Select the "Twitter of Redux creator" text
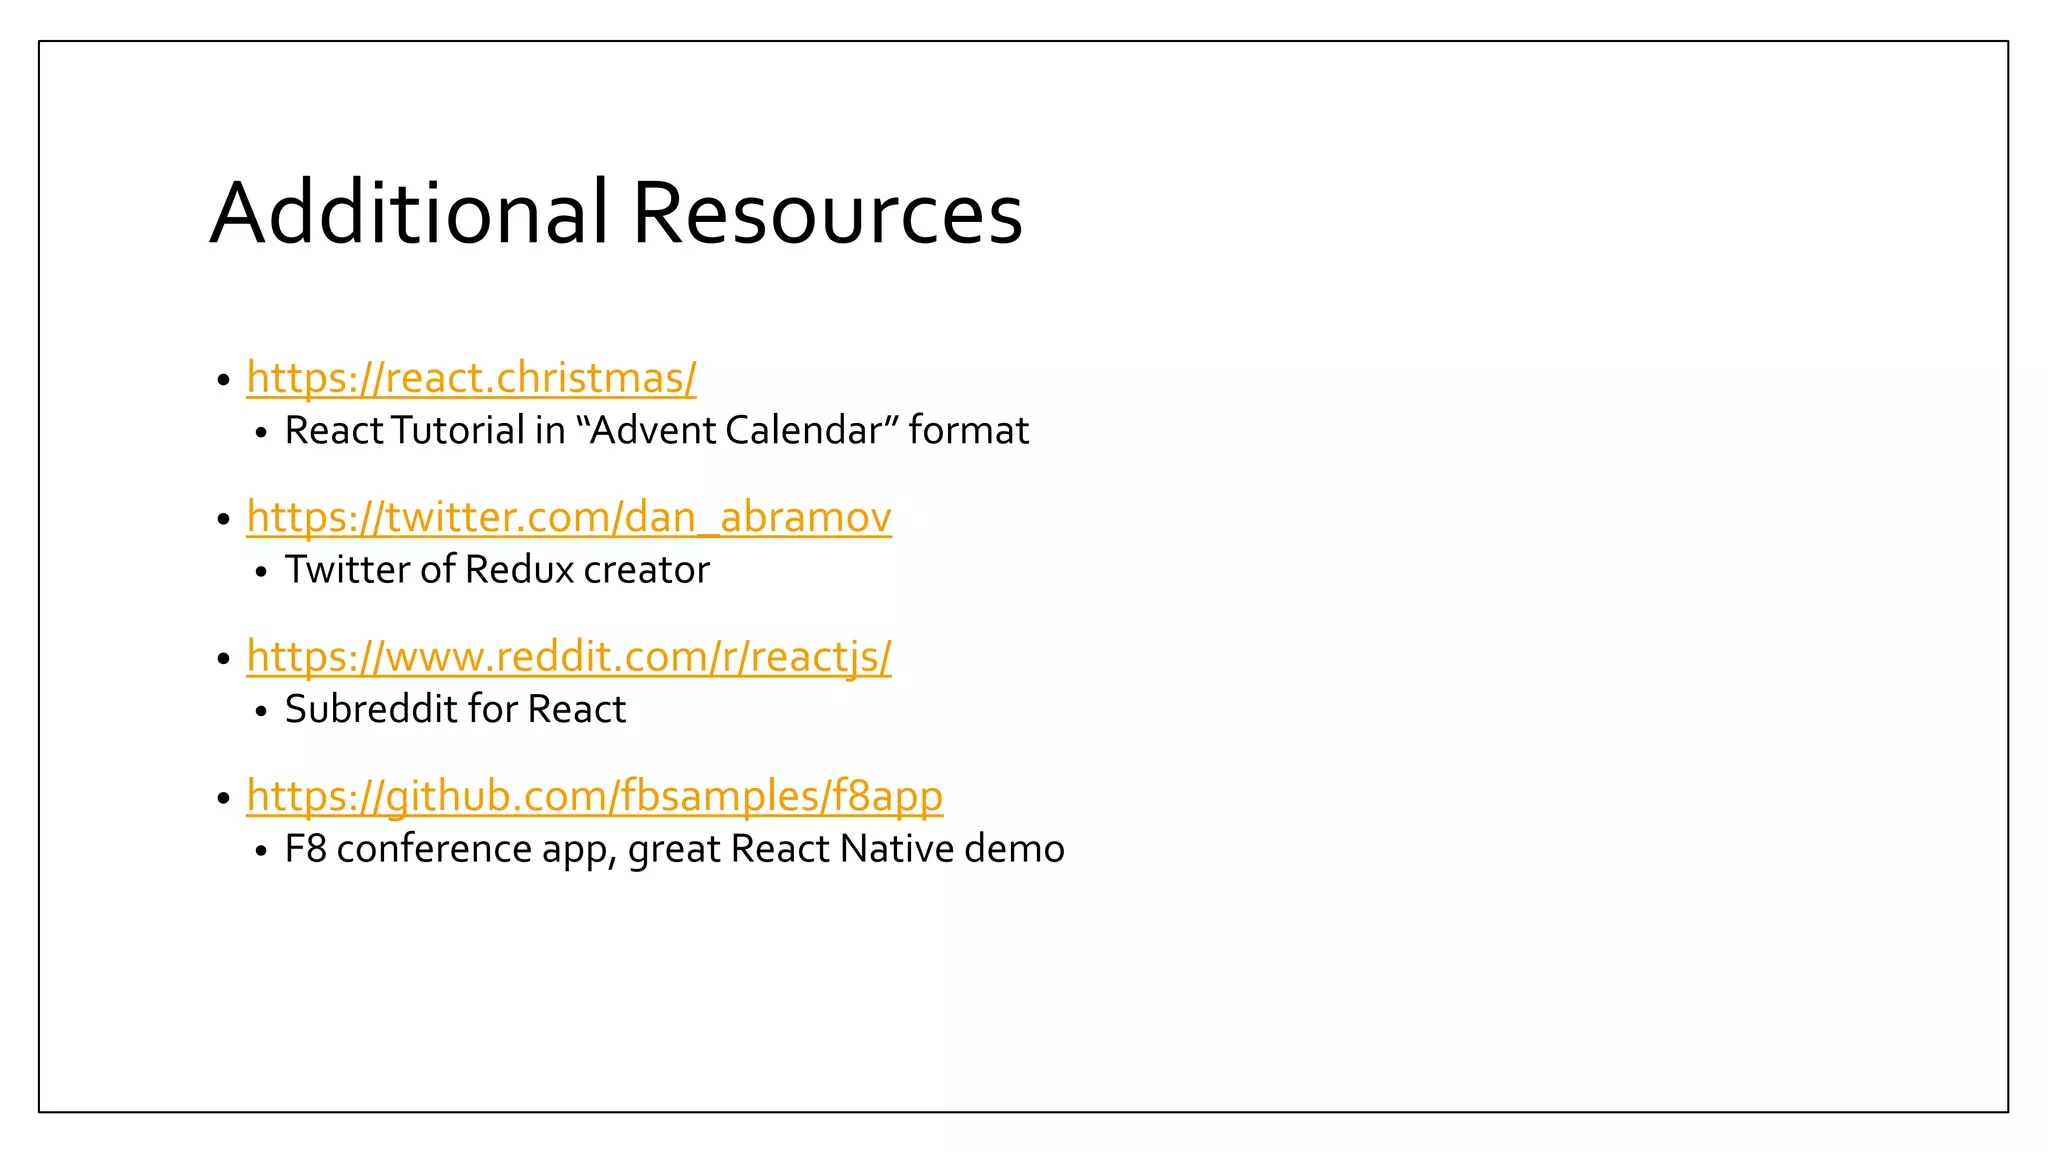This screenshot has height=1152, width=2048. click(x=497, y=570)
